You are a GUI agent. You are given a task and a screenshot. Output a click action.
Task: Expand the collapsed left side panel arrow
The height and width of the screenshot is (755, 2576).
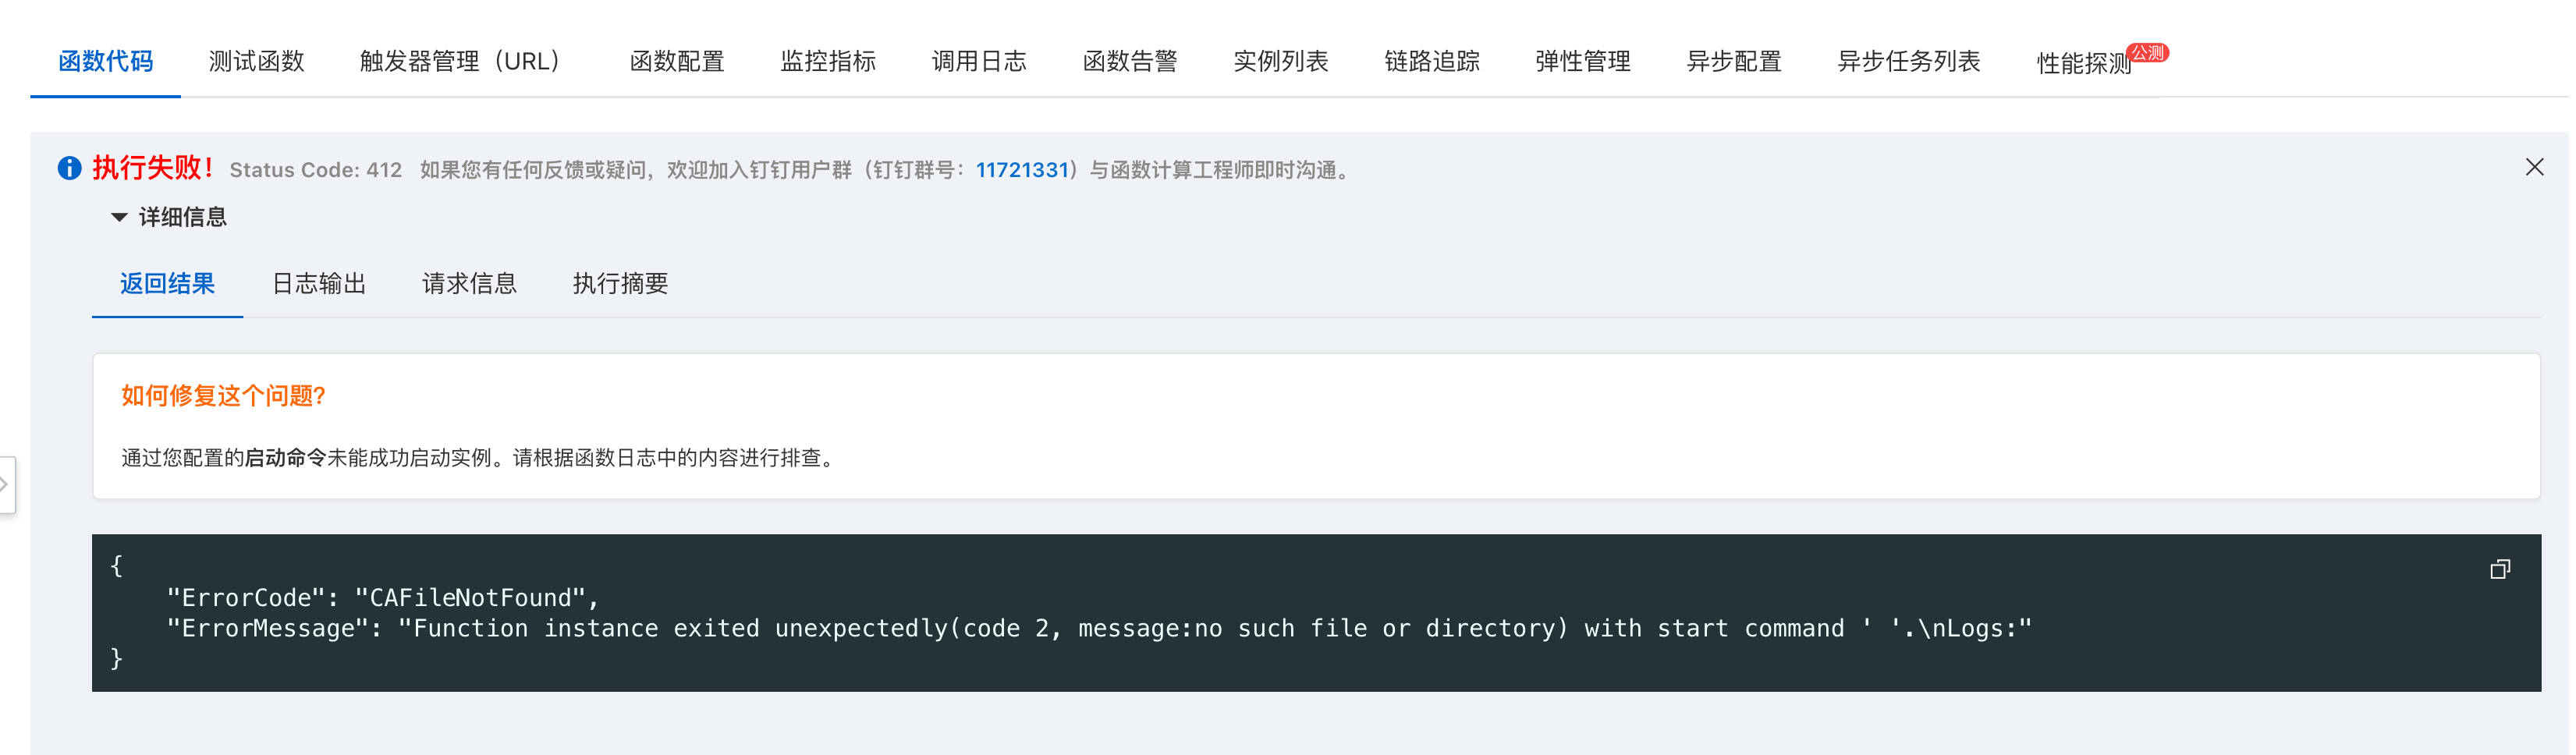click(x=6, y=484)
